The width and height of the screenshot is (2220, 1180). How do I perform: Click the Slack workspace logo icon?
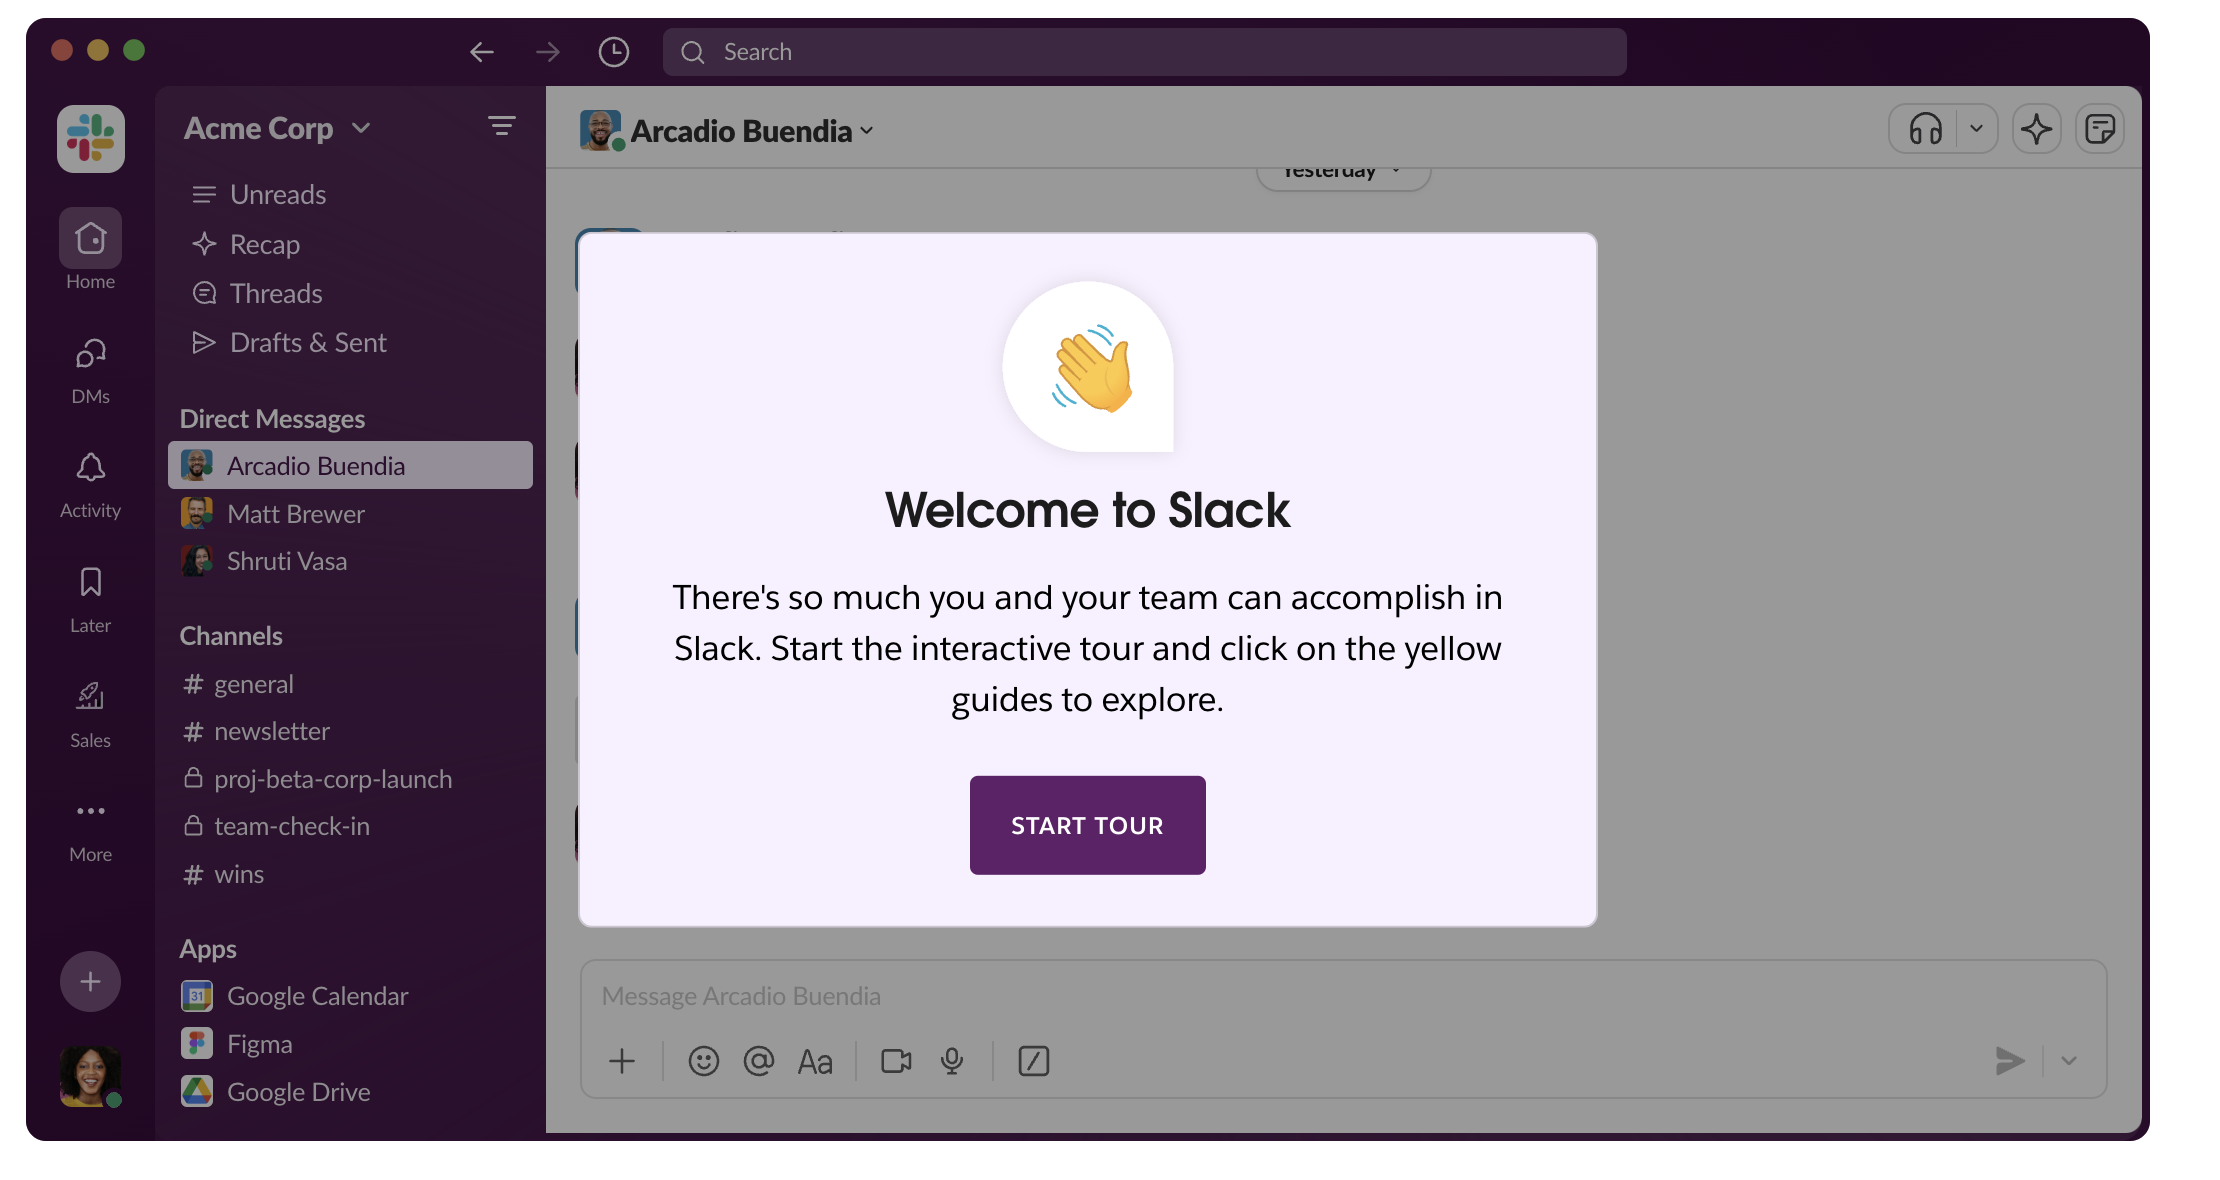[91, 139]
